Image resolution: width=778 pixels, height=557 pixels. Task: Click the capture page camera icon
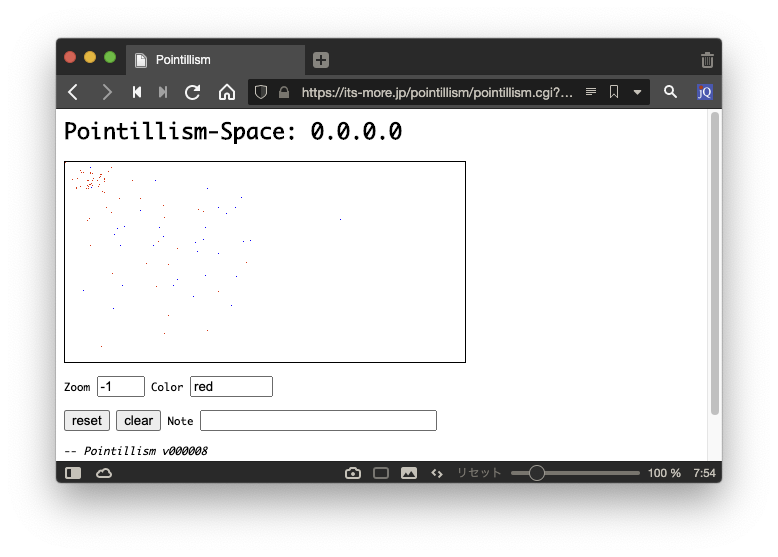[353, 473]
